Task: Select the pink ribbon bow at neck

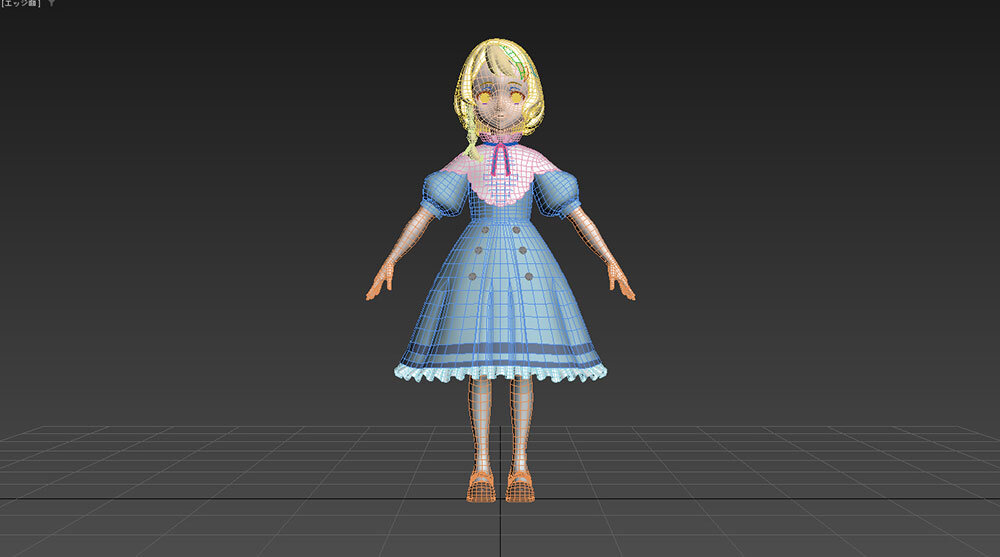Action: (500, 155)
